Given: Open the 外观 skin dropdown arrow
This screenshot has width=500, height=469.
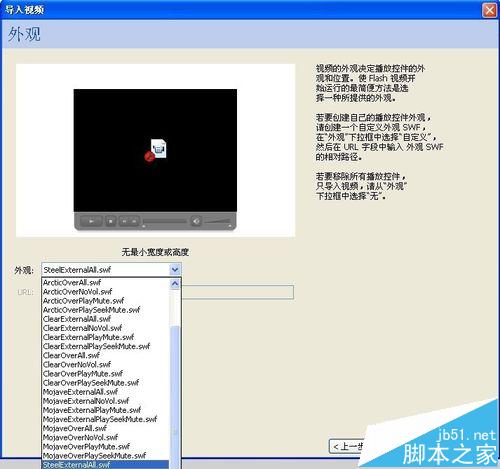Looking at the screenshot, I should tap(175, 270).
